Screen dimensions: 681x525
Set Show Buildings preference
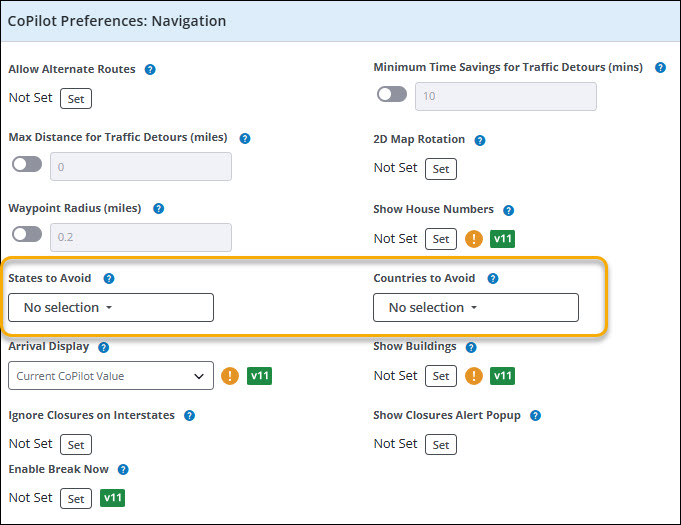440,376
